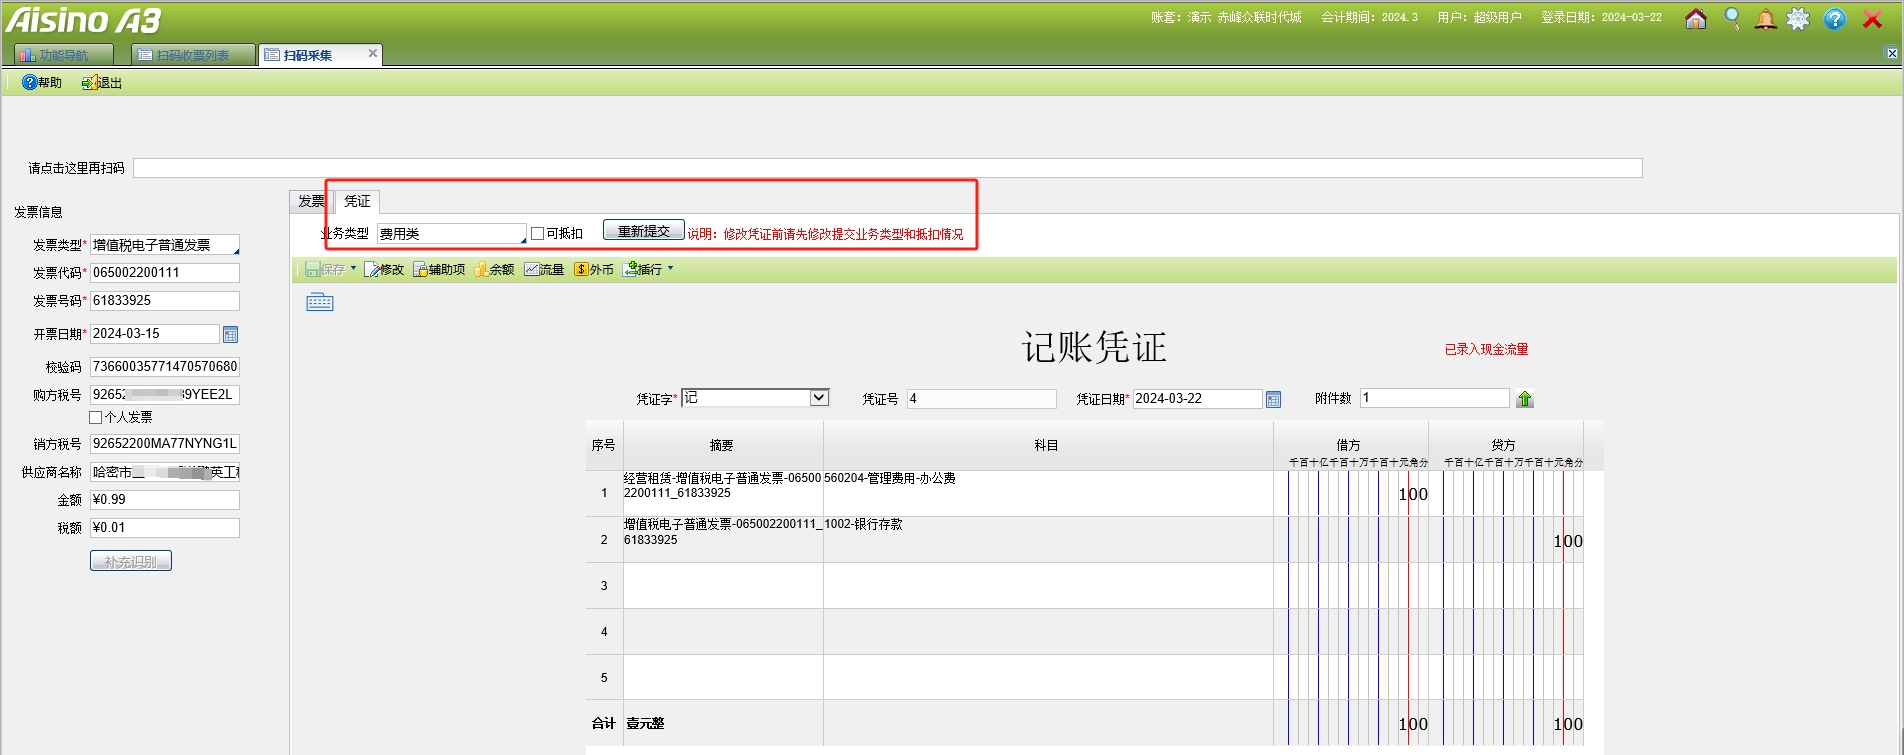
Task: Click the 凭证号 input field
Action: click(x=981, y=399)
